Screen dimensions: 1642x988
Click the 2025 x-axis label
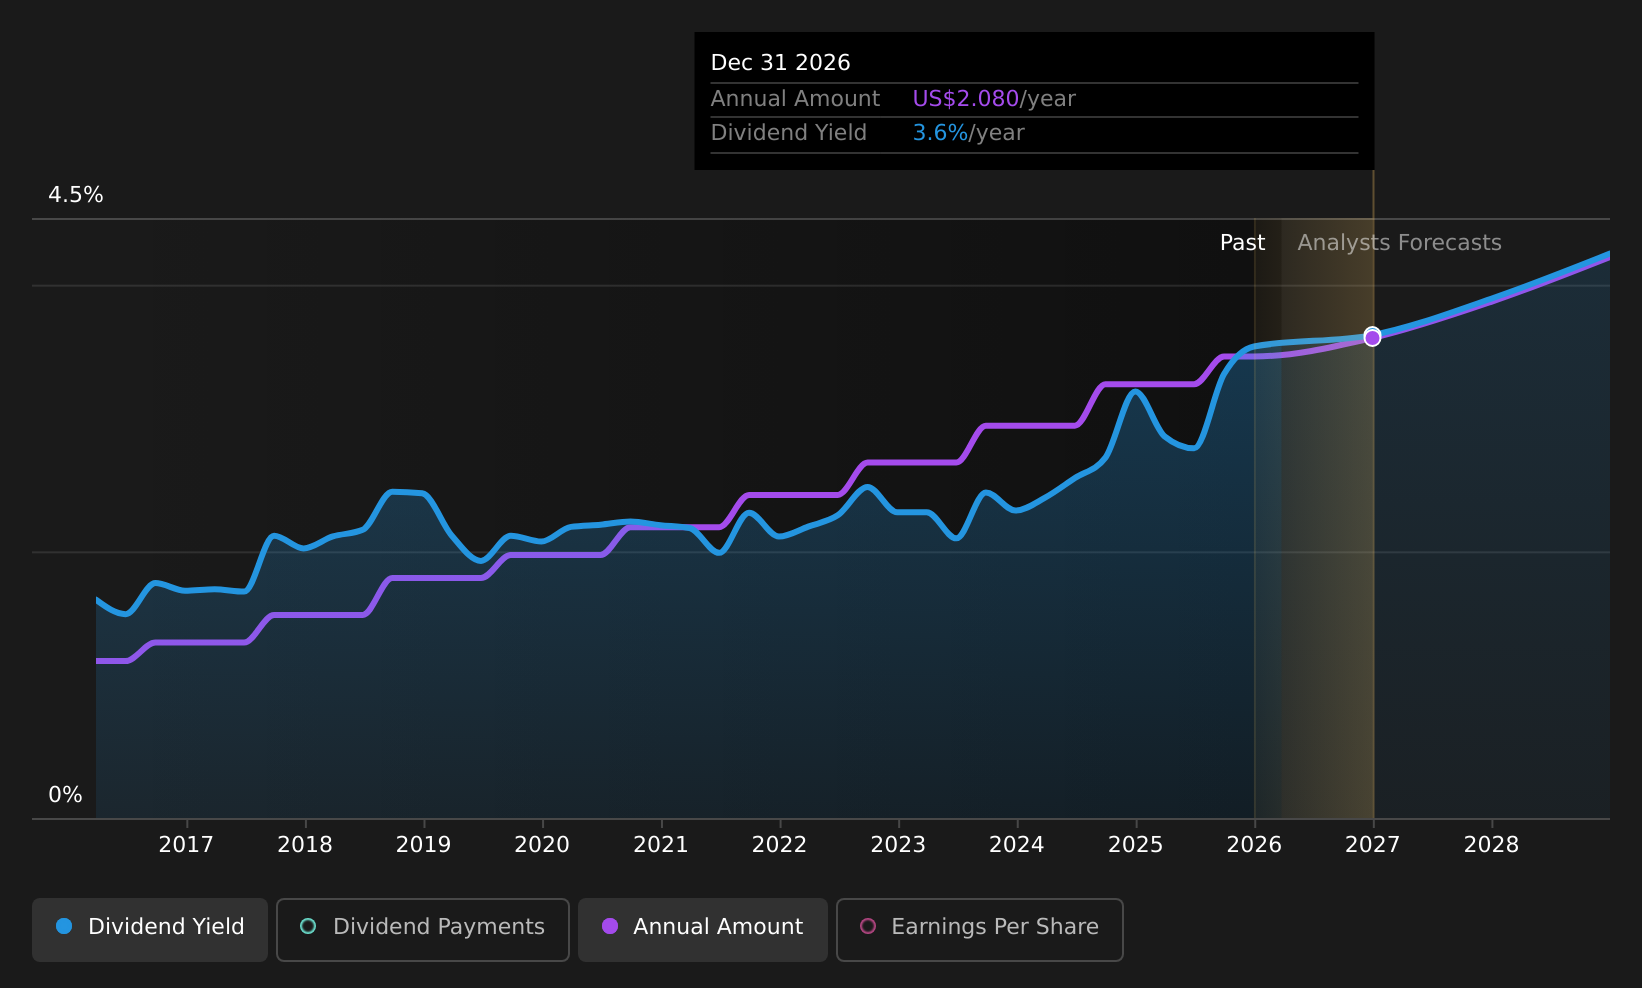coord(1136,845)
